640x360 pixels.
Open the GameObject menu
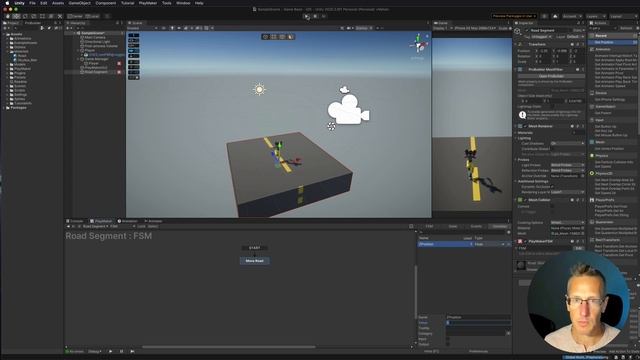click(x=80, y=3)
